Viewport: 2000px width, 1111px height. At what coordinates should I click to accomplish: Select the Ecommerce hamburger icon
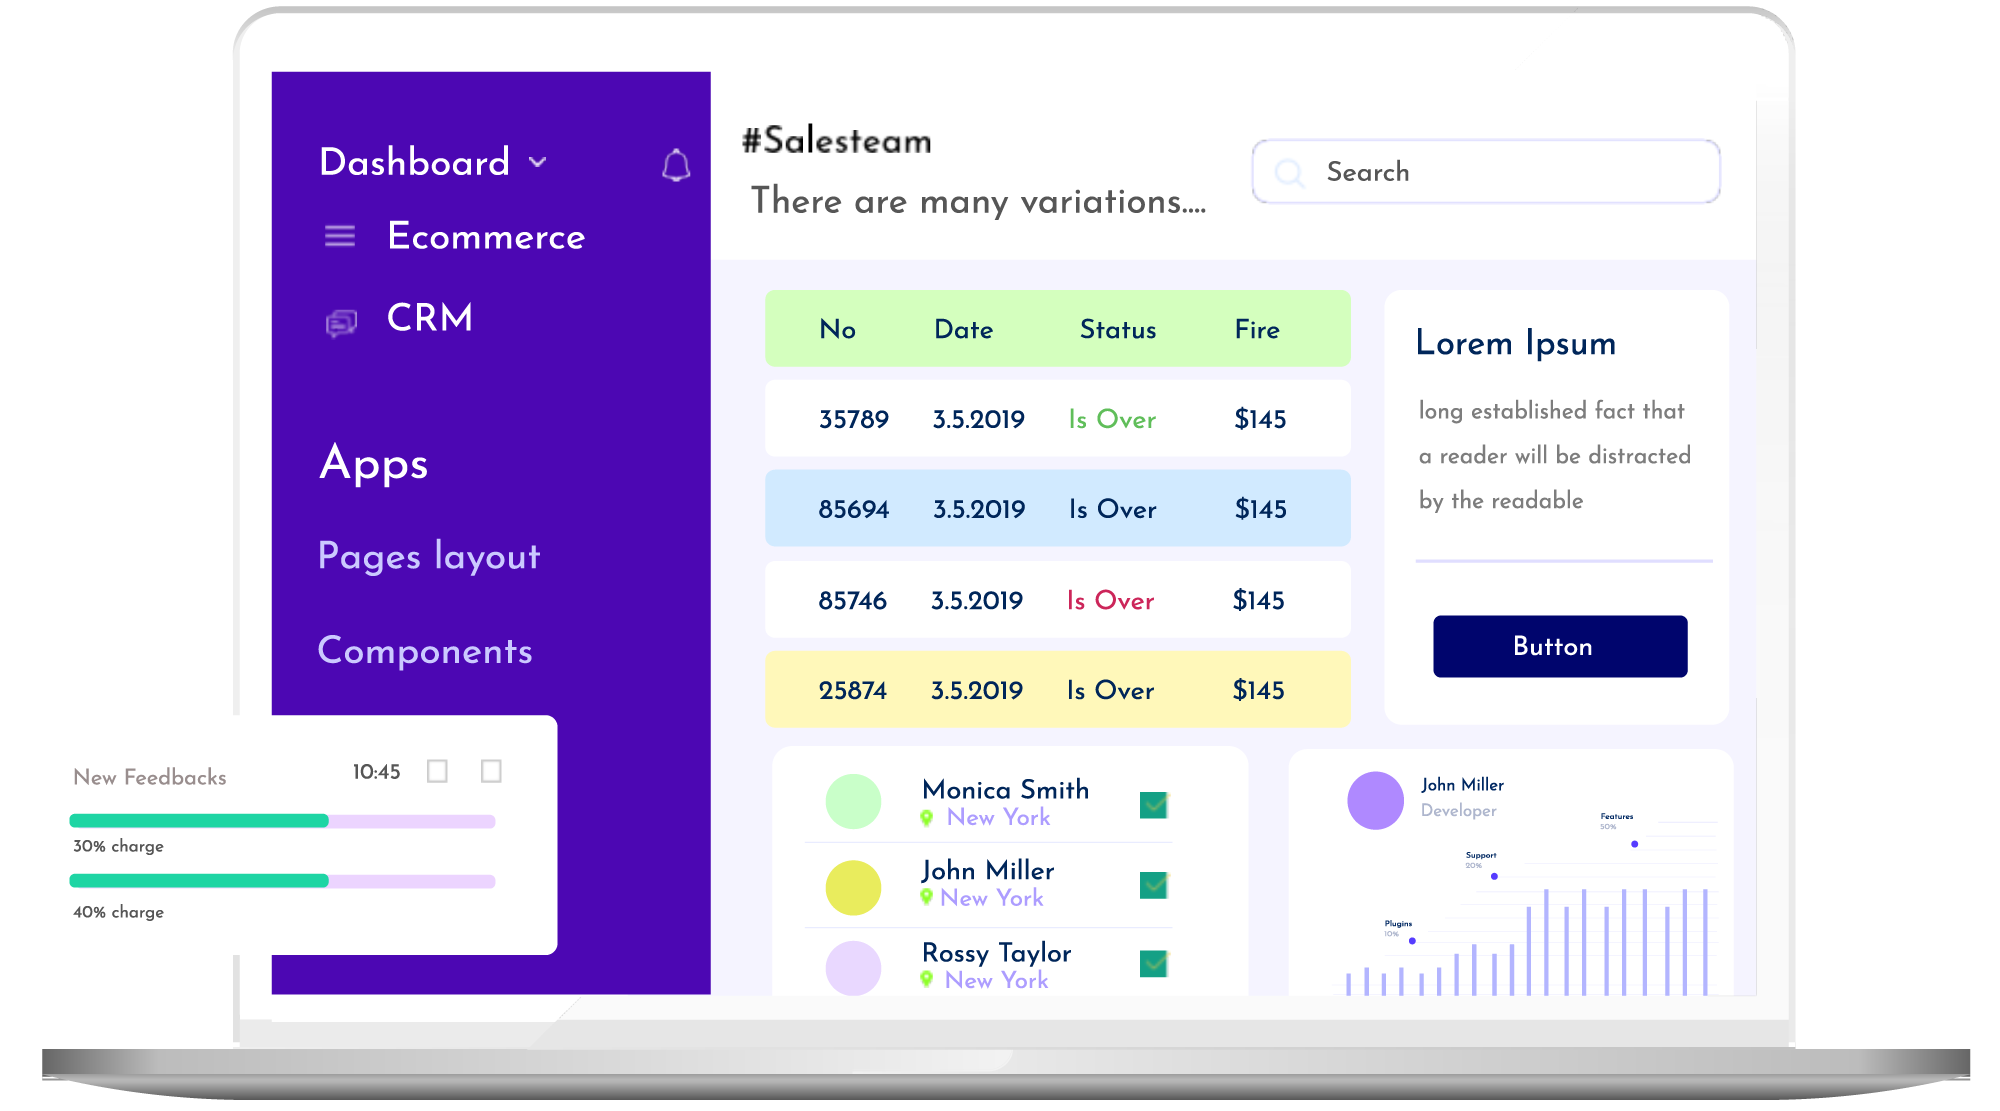pyautogui.click(x=340, y=237)
